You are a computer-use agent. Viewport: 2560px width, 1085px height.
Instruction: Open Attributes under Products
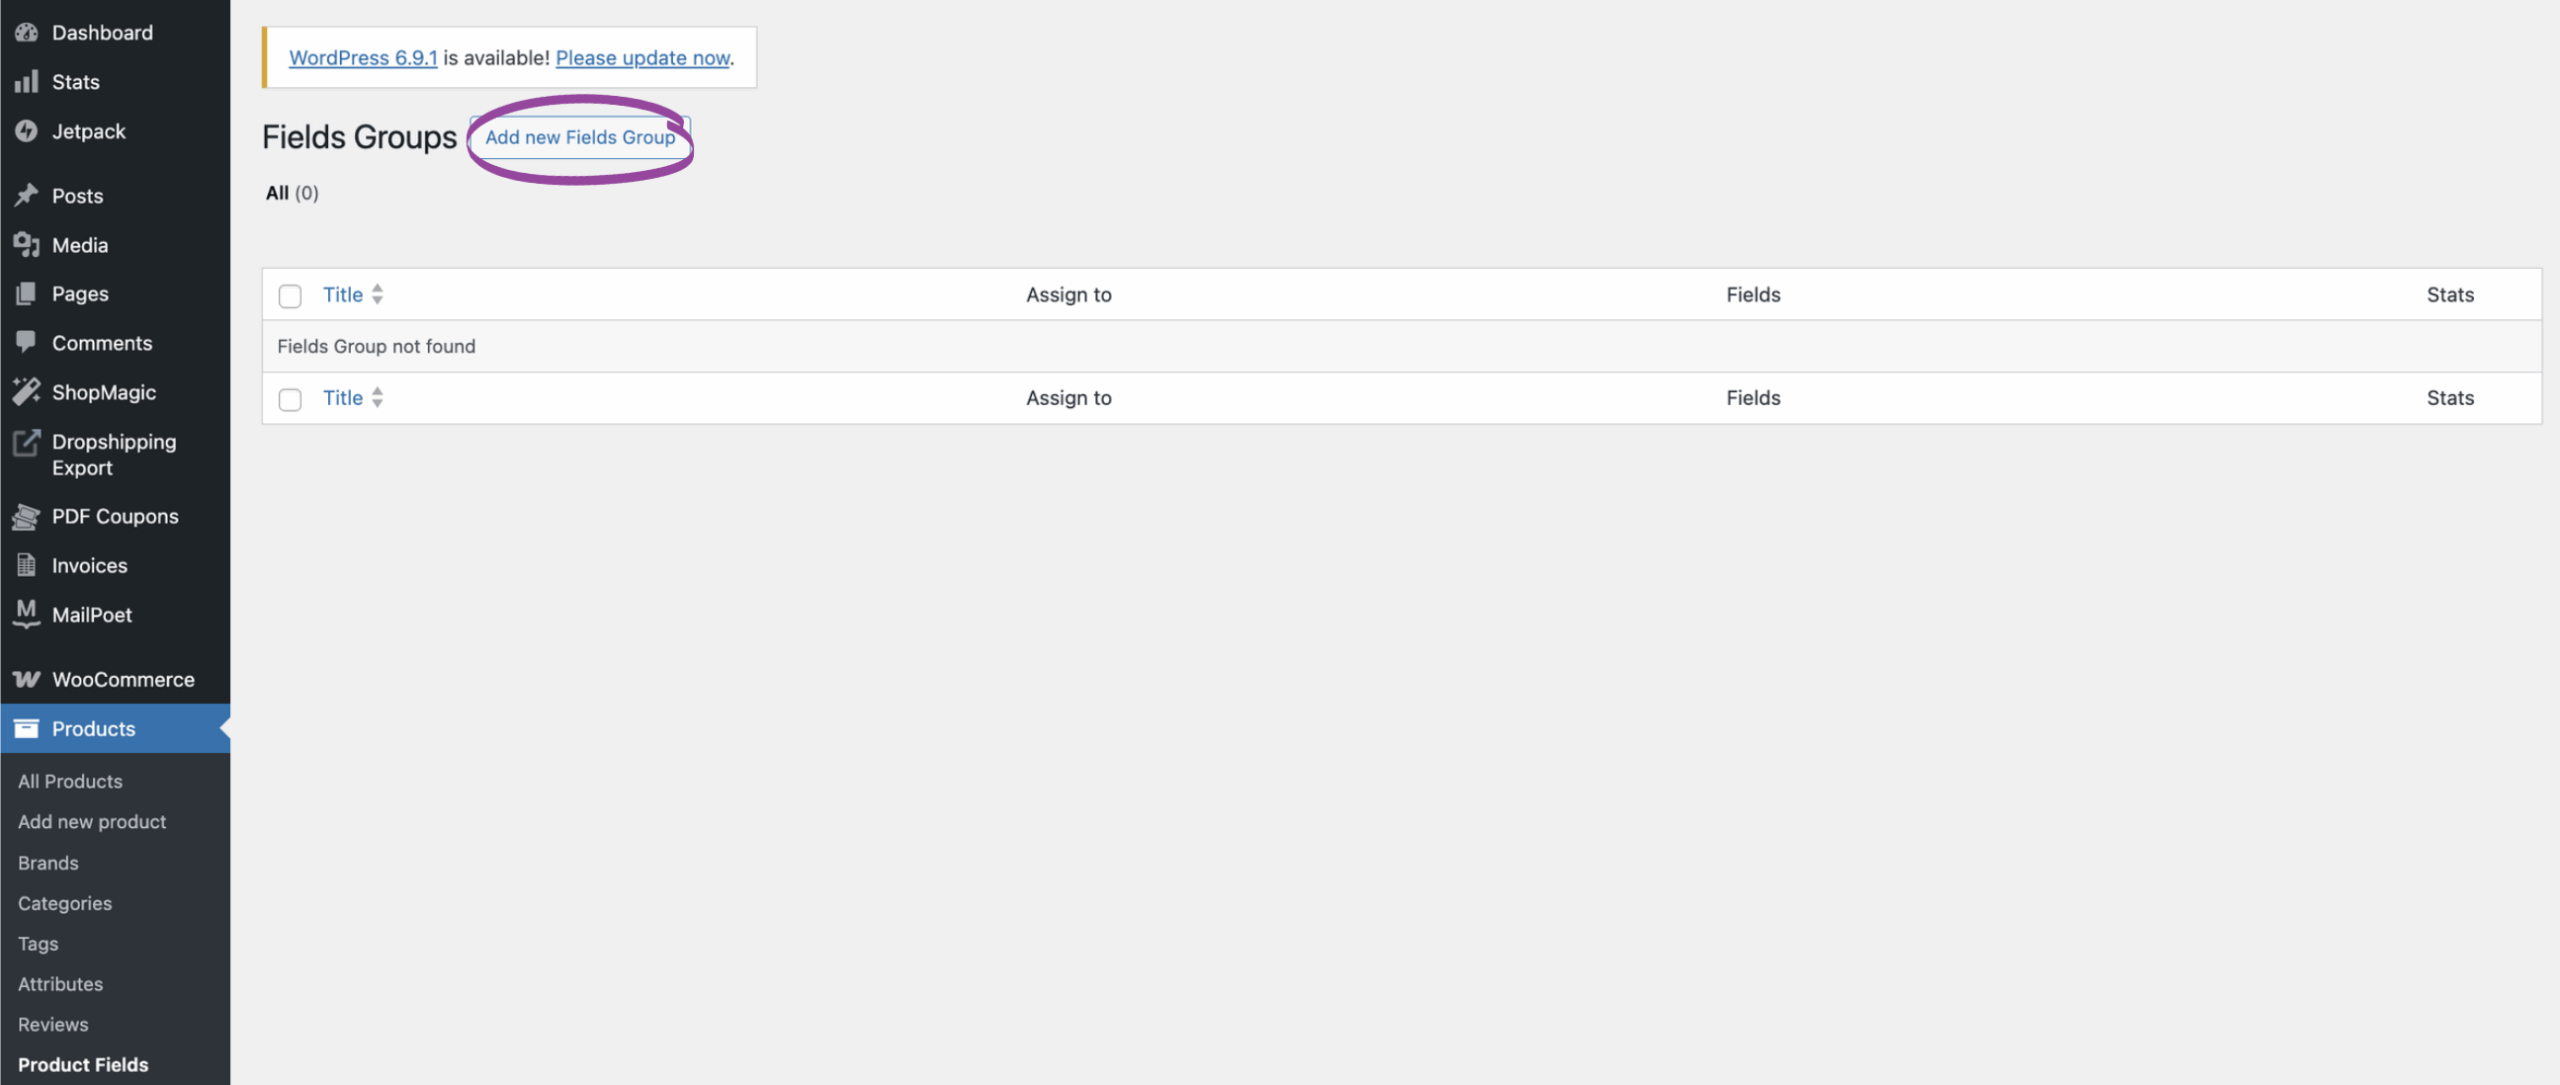coord(60,983)
